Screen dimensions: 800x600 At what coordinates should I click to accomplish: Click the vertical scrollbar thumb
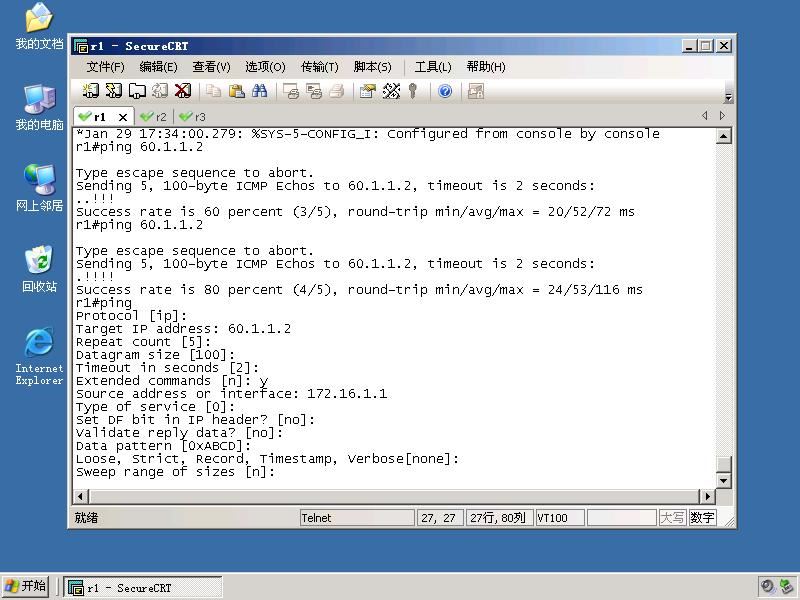click(723, 464)
